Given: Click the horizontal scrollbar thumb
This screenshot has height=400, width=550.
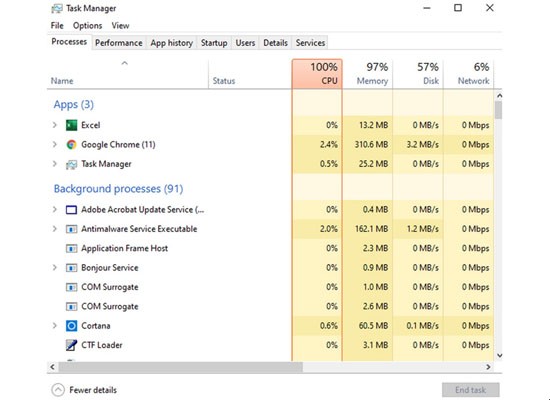Looking at the screenshot, I should tap(180, 367).
